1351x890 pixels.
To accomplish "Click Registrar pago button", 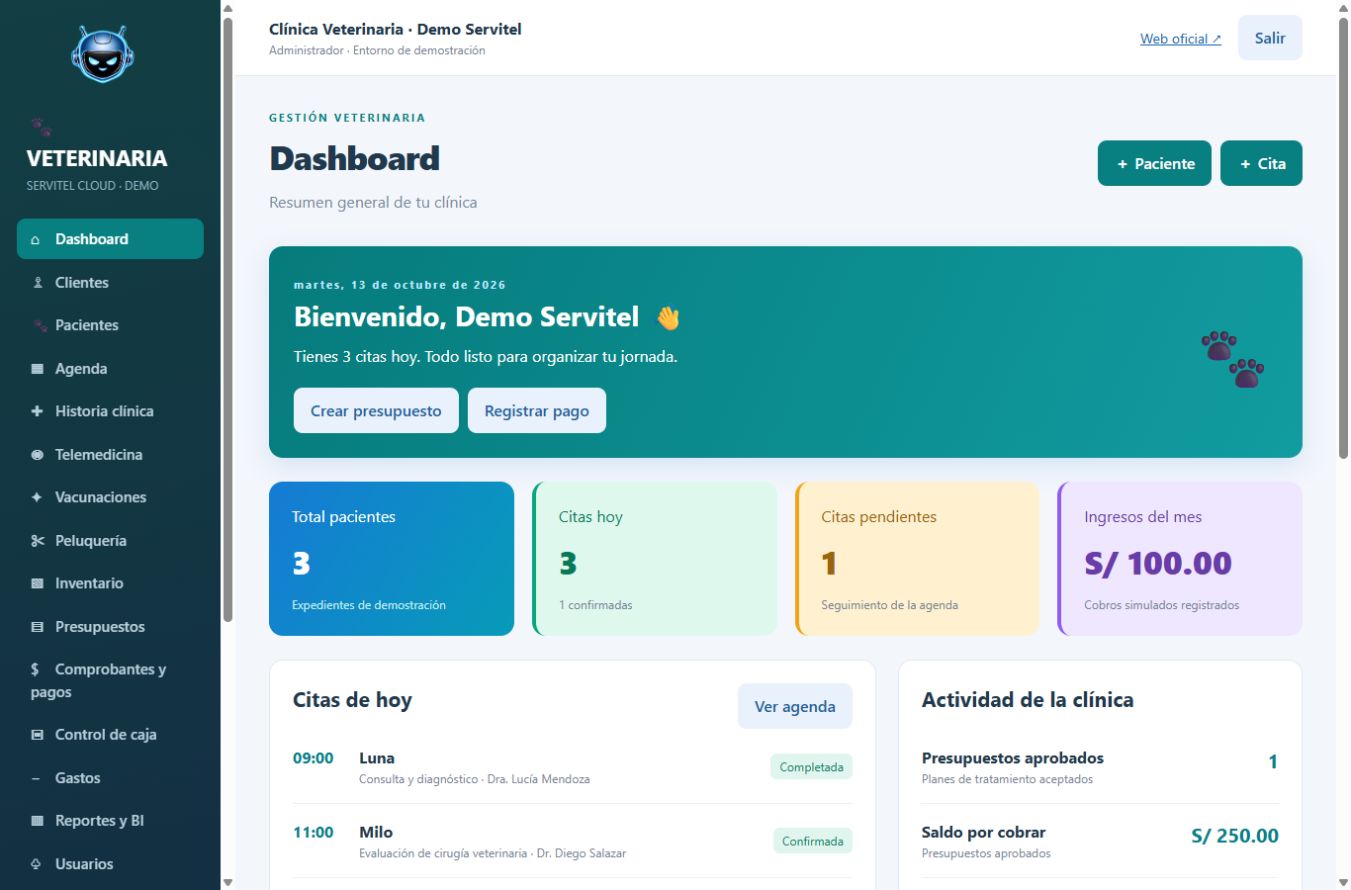I will pos(537,411).
